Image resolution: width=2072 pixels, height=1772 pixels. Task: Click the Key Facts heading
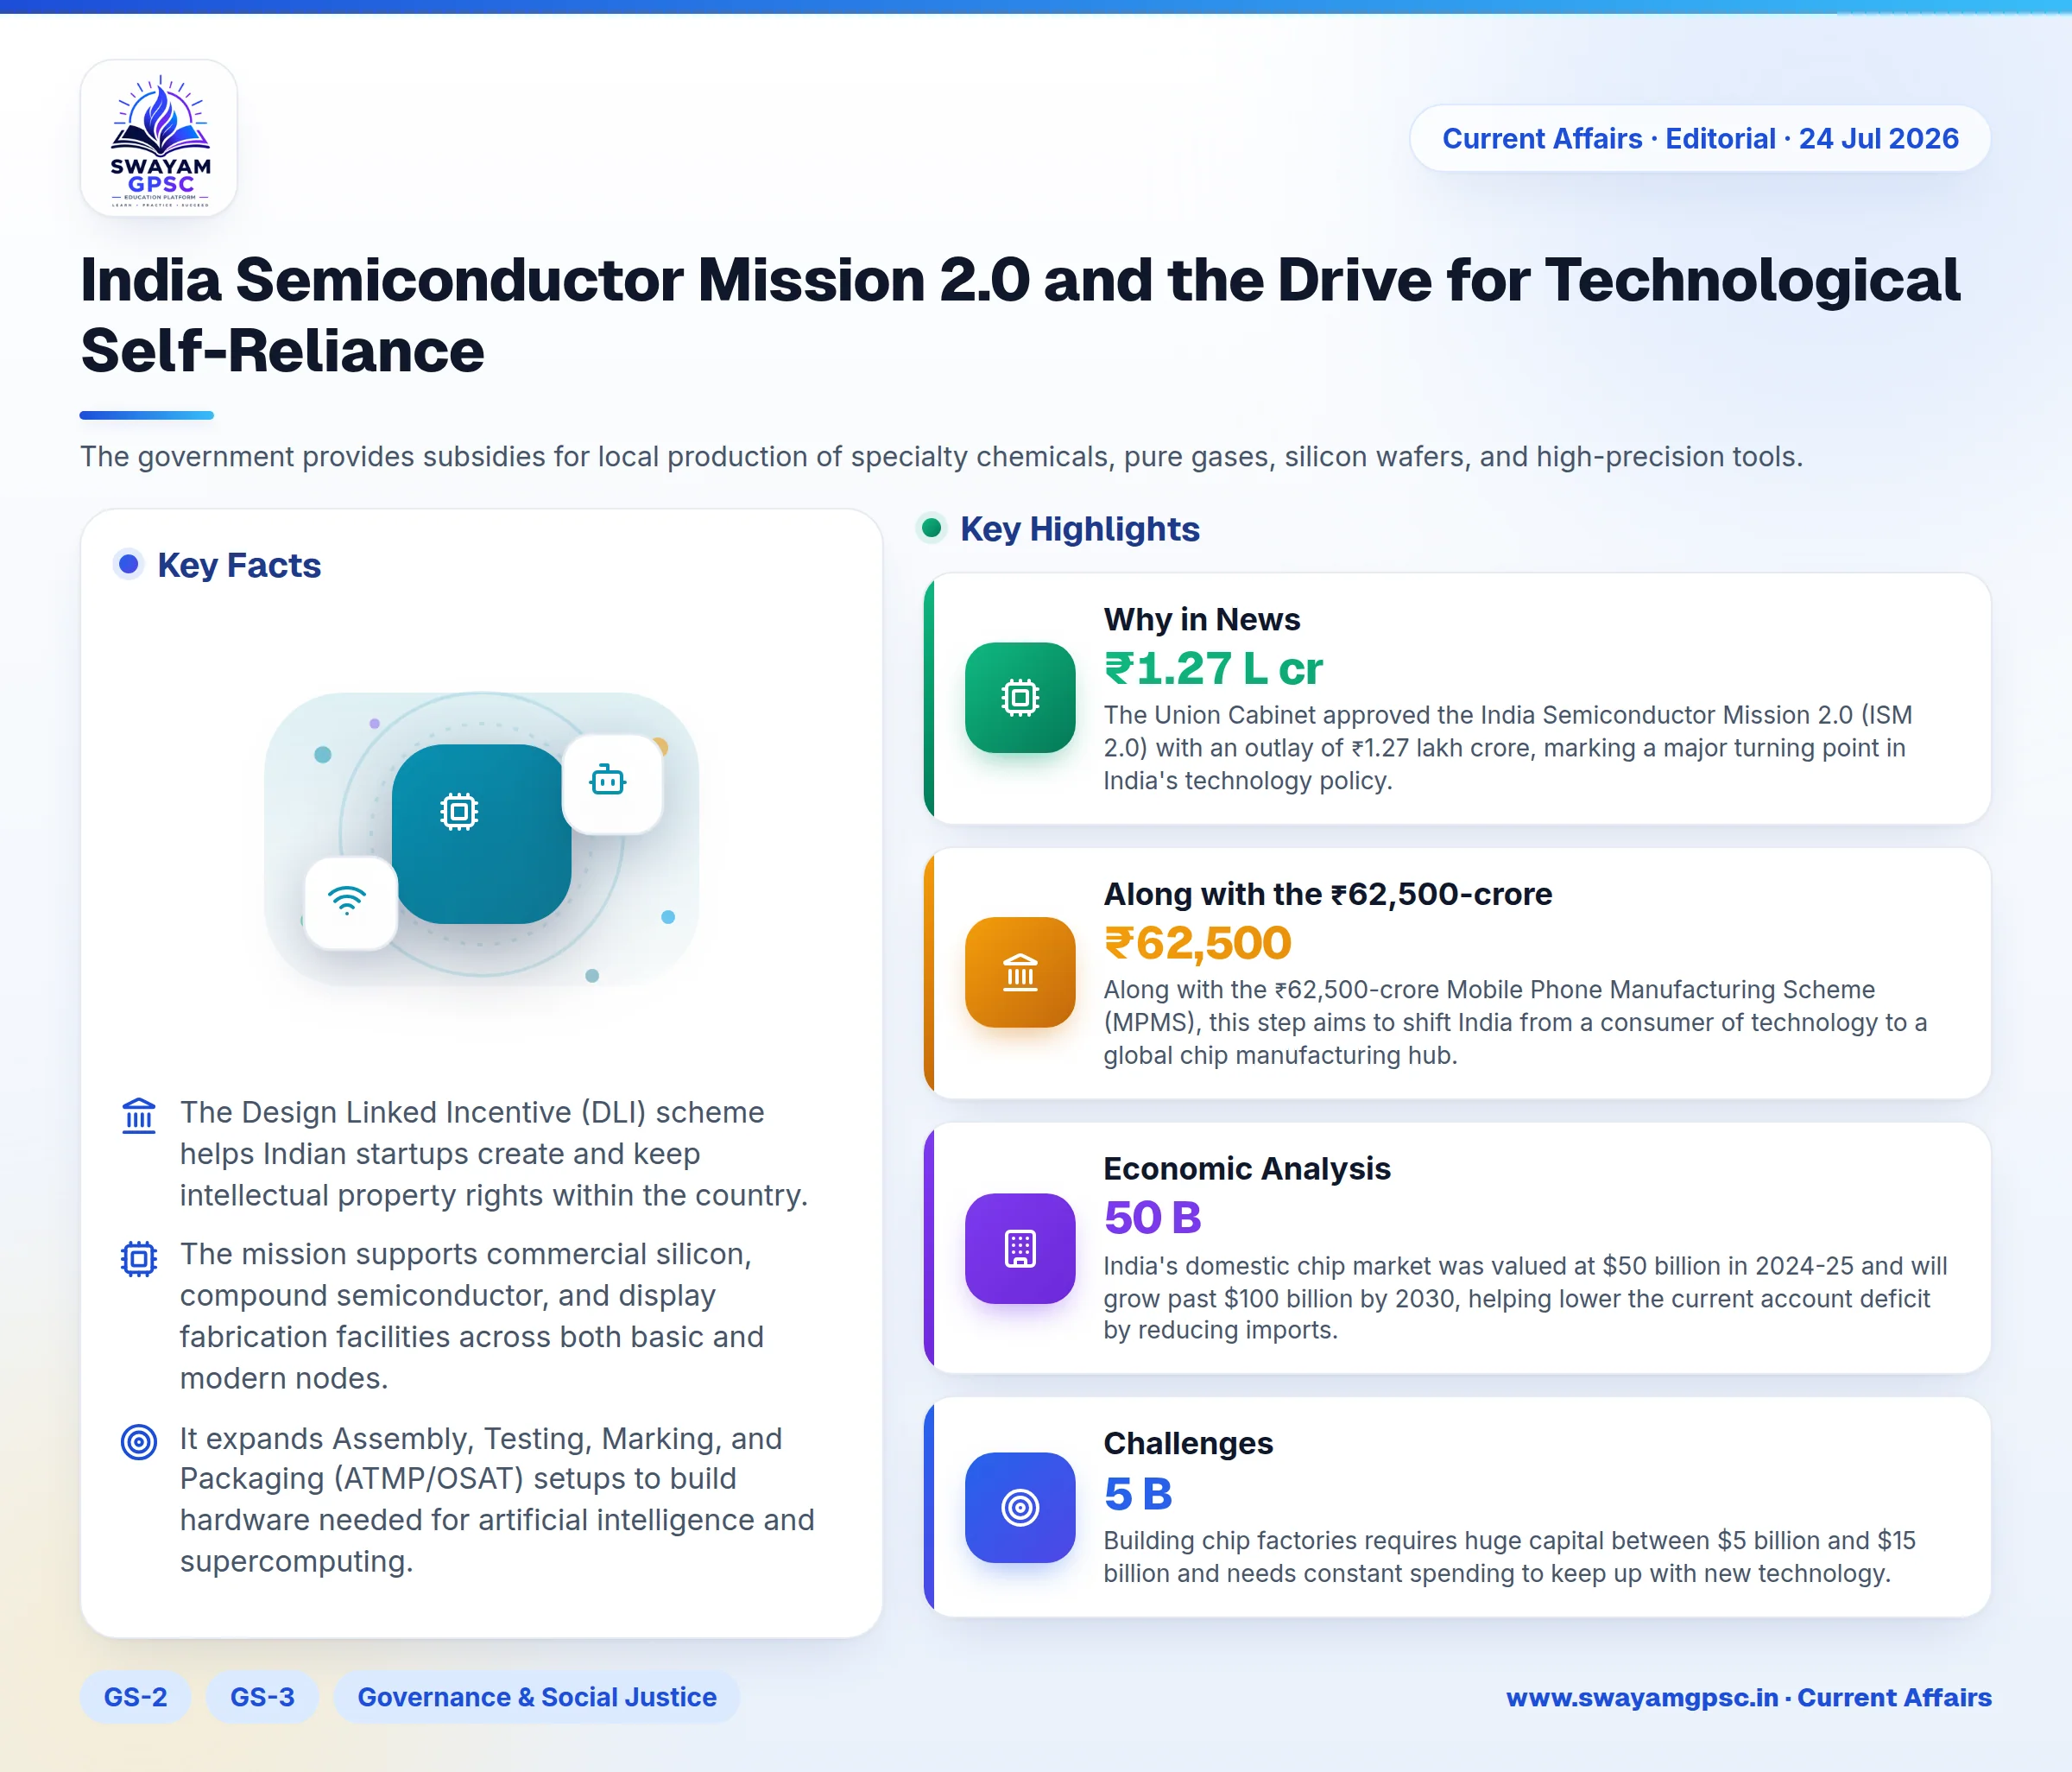pos(239,565)
